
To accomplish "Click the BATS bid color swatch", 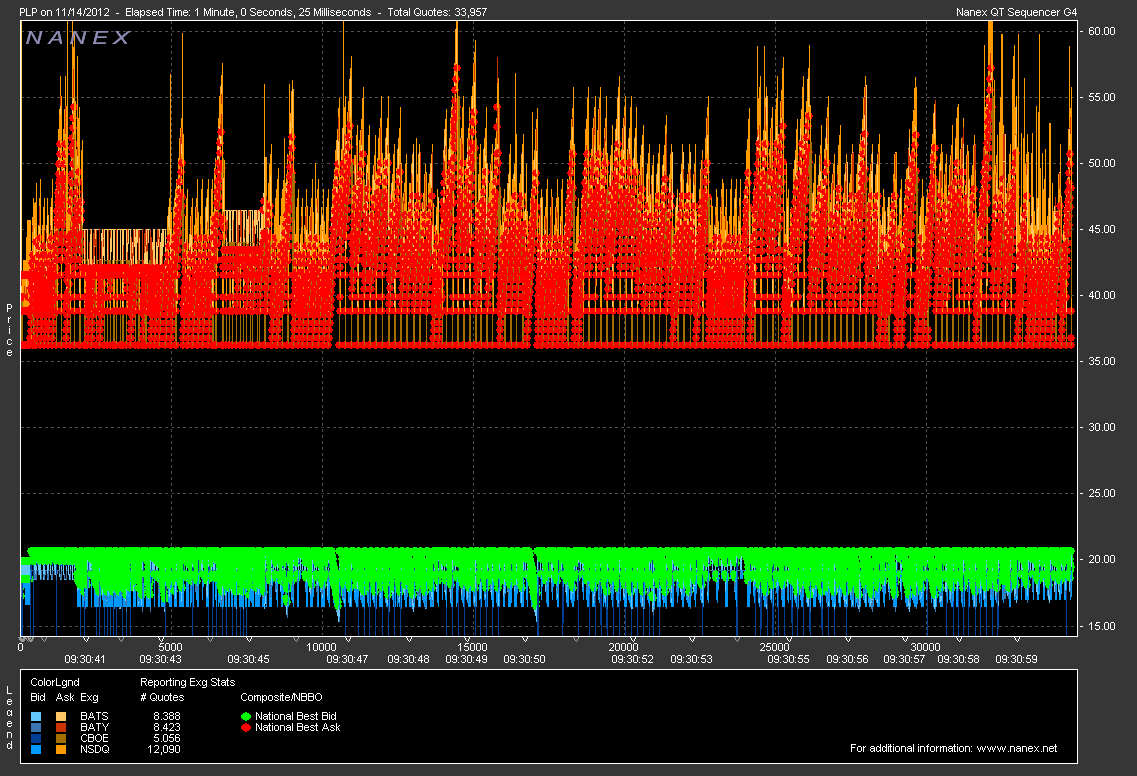I will pyautogui.click(x=37, y=717).
